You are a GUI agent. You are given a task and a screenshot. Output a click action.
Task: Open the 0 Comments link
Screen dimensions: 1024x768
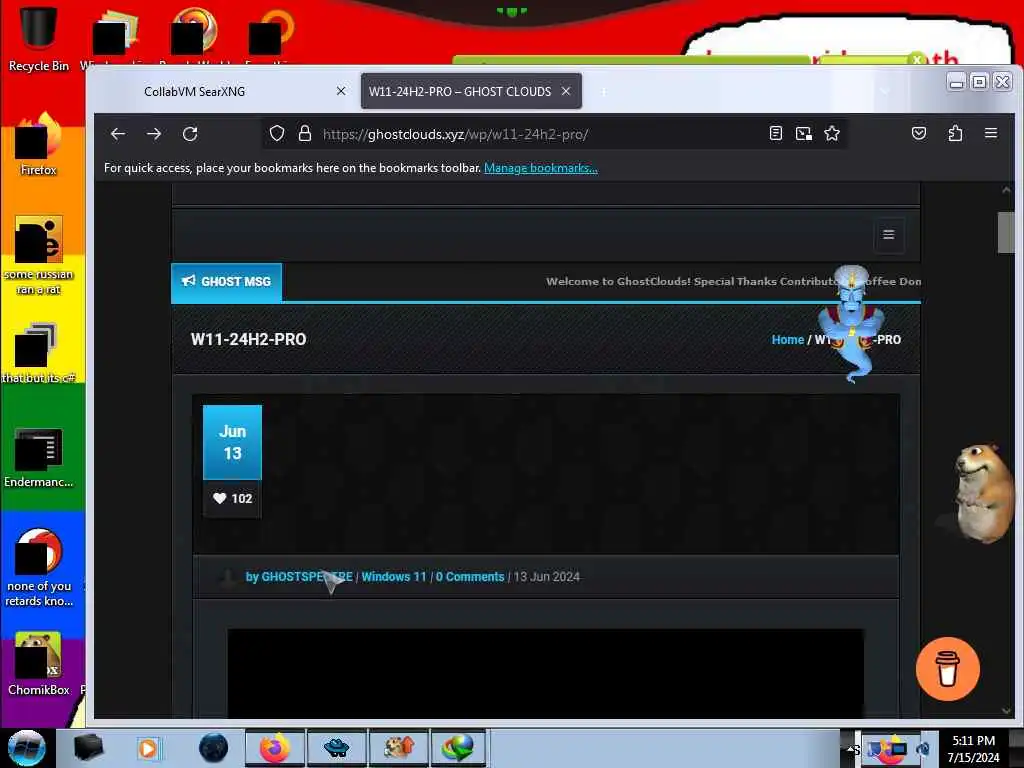470,577
